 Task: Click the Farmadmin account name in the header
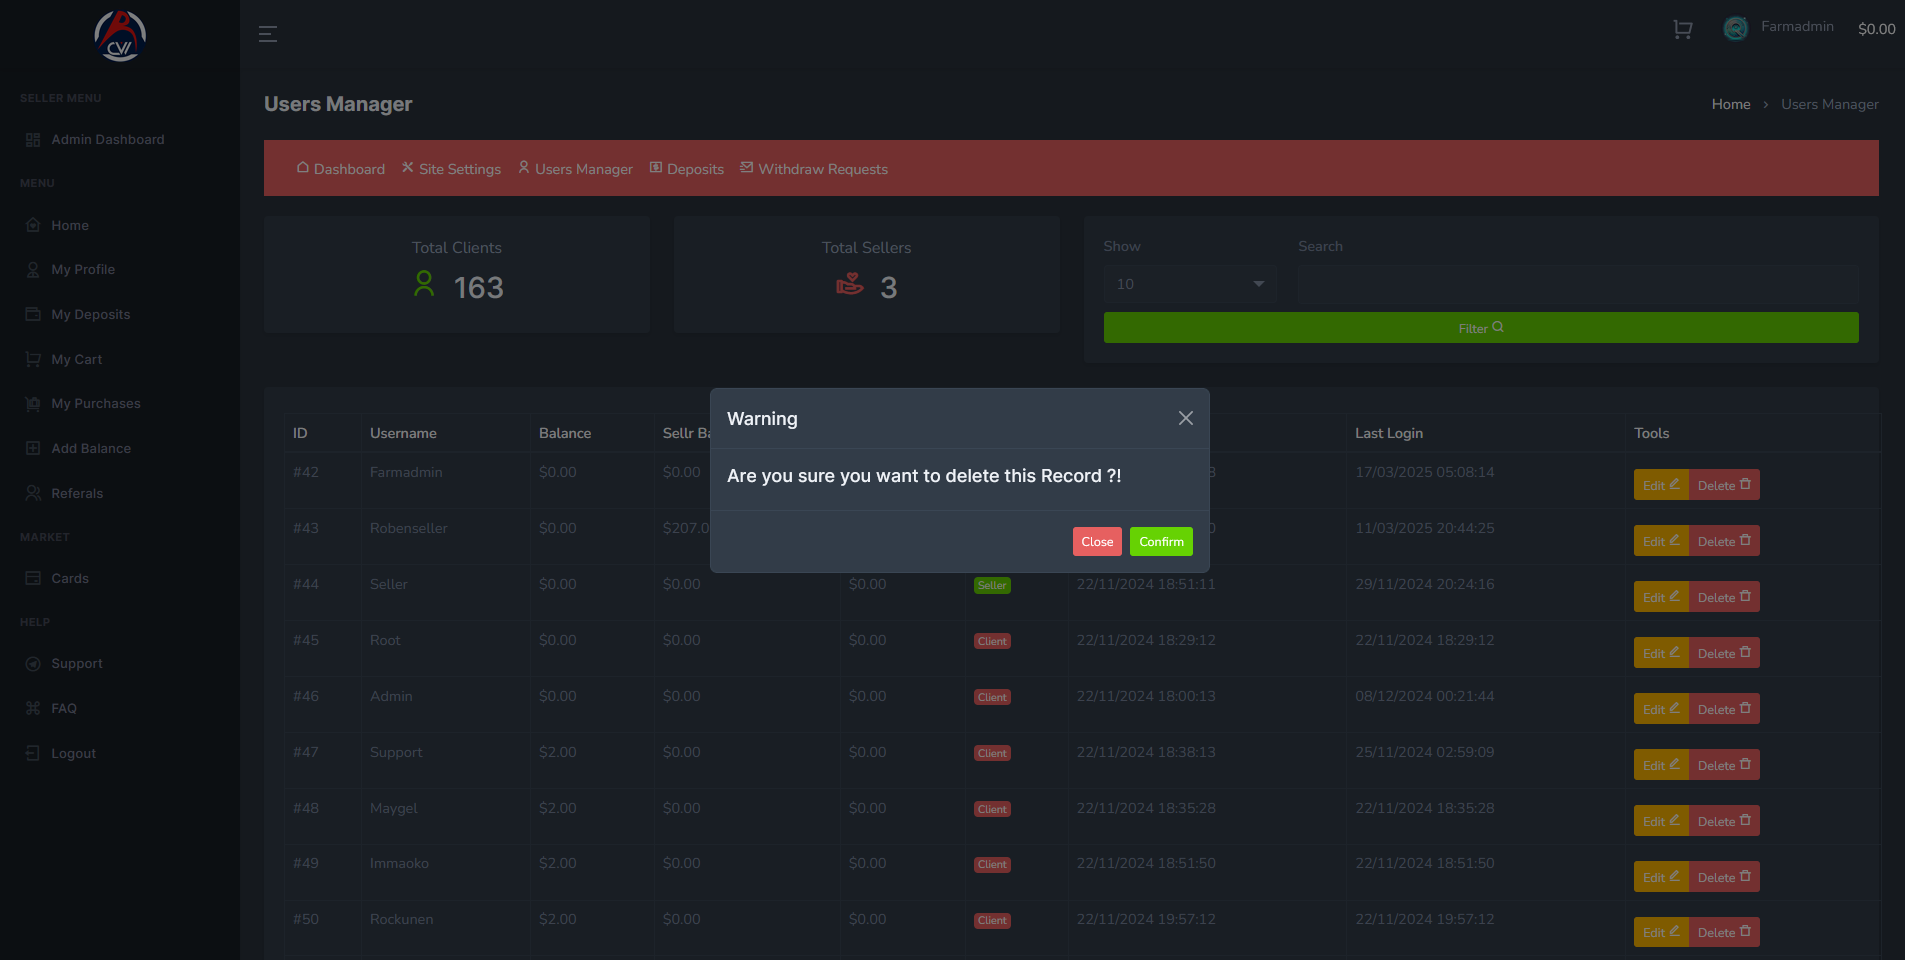click(1797, 27)
